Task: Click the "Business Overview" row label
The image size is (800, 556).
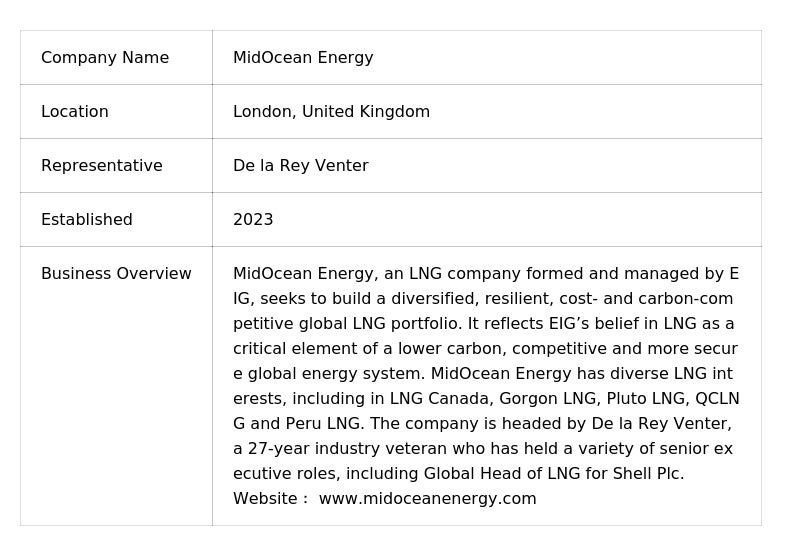Action: (116, 274)
